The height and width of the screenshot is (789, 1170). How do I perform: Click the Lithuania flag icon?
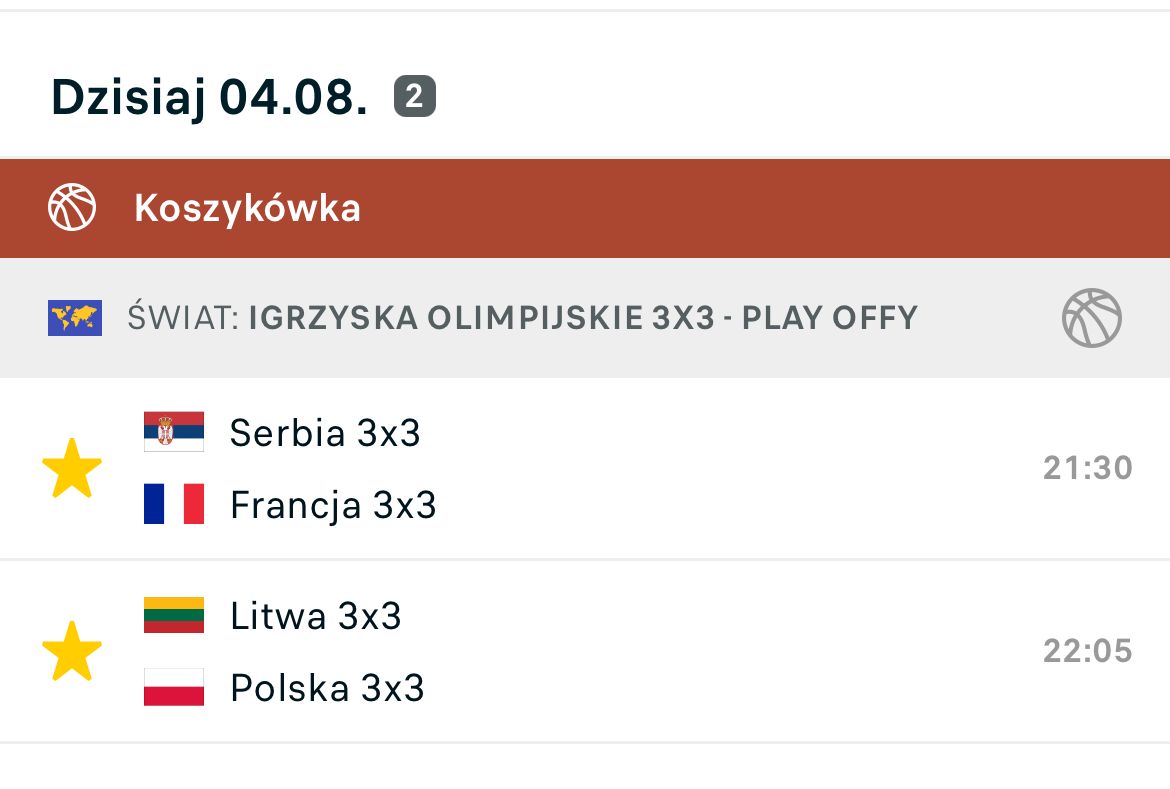click(x=174, y=615)
